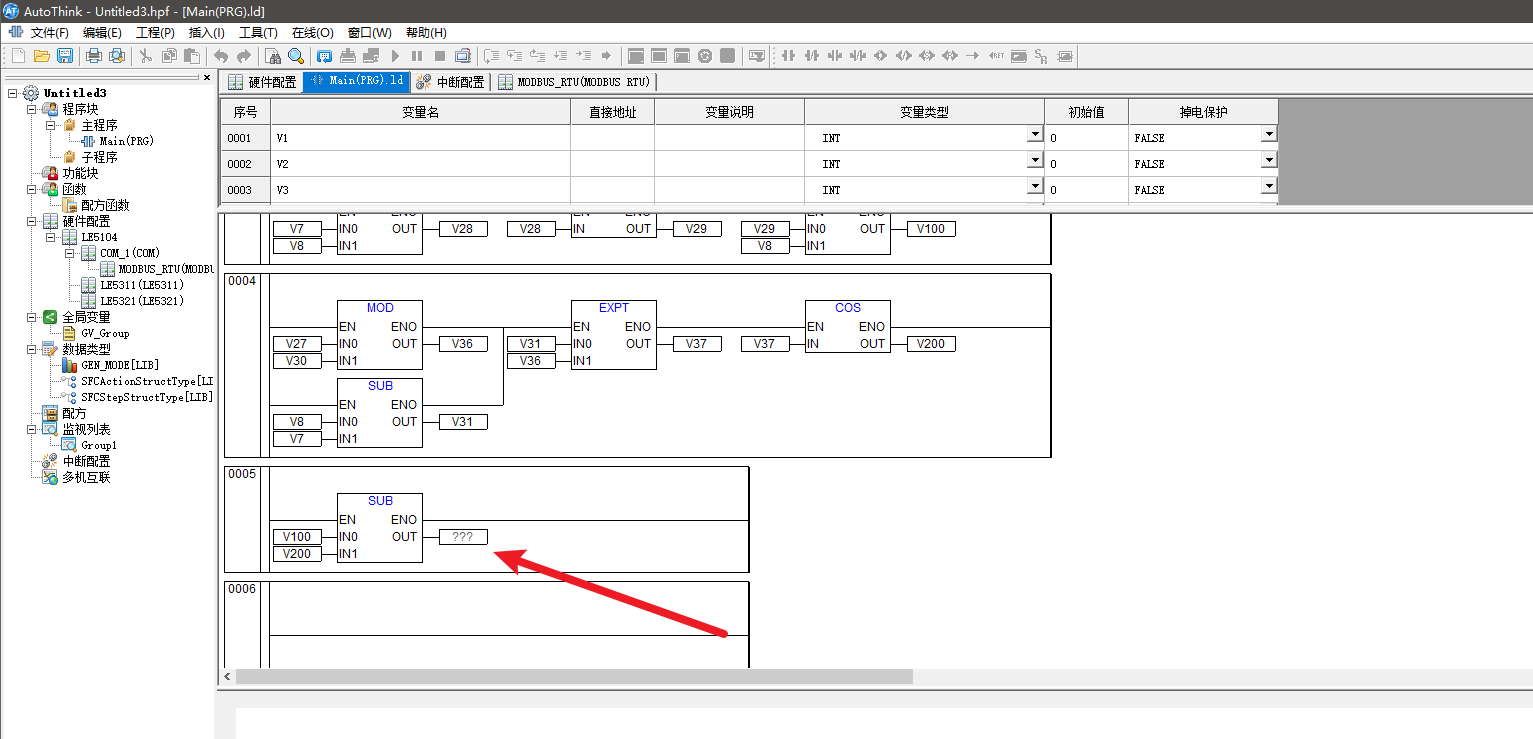Viewport: 1533px width, 739px height.
Task: Insert a Reset coil element
Action: click(x=950, y=56)
